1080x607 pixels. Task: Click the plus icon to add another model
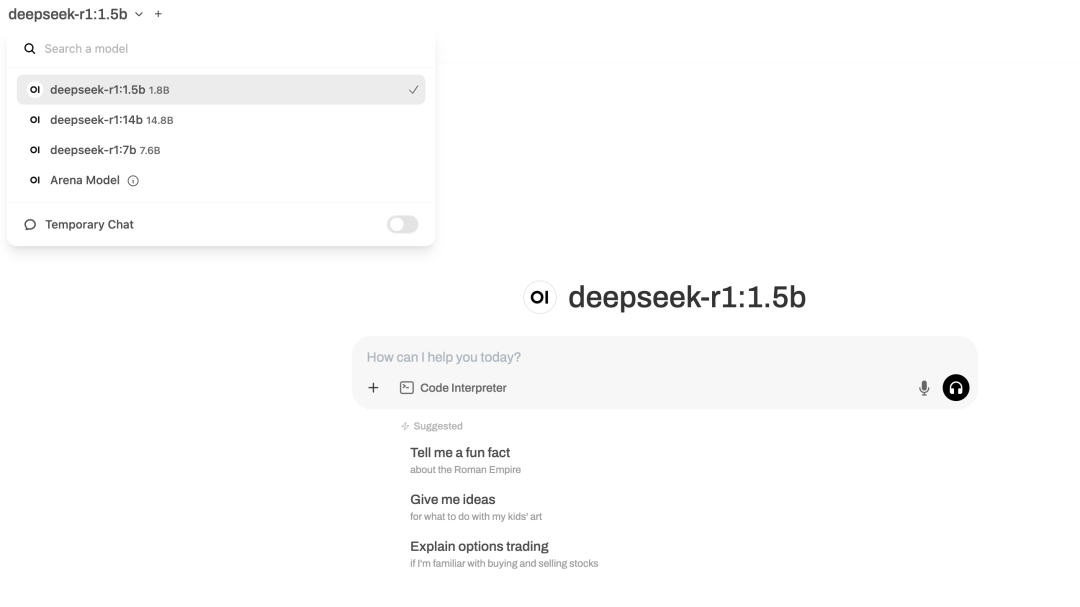[x=158, y=14]
